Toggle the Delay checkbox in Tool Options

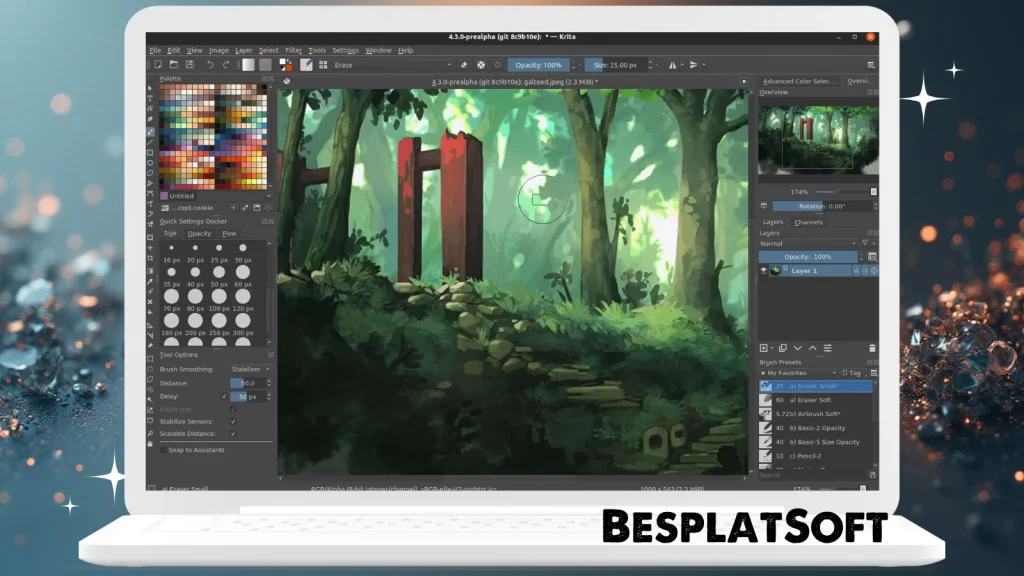(224, 397)
